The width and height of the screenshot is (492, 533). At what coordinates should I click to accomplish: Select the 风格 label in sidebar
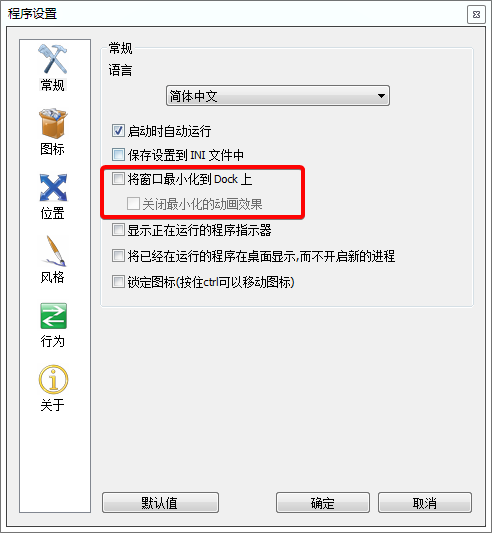(52, 277)
